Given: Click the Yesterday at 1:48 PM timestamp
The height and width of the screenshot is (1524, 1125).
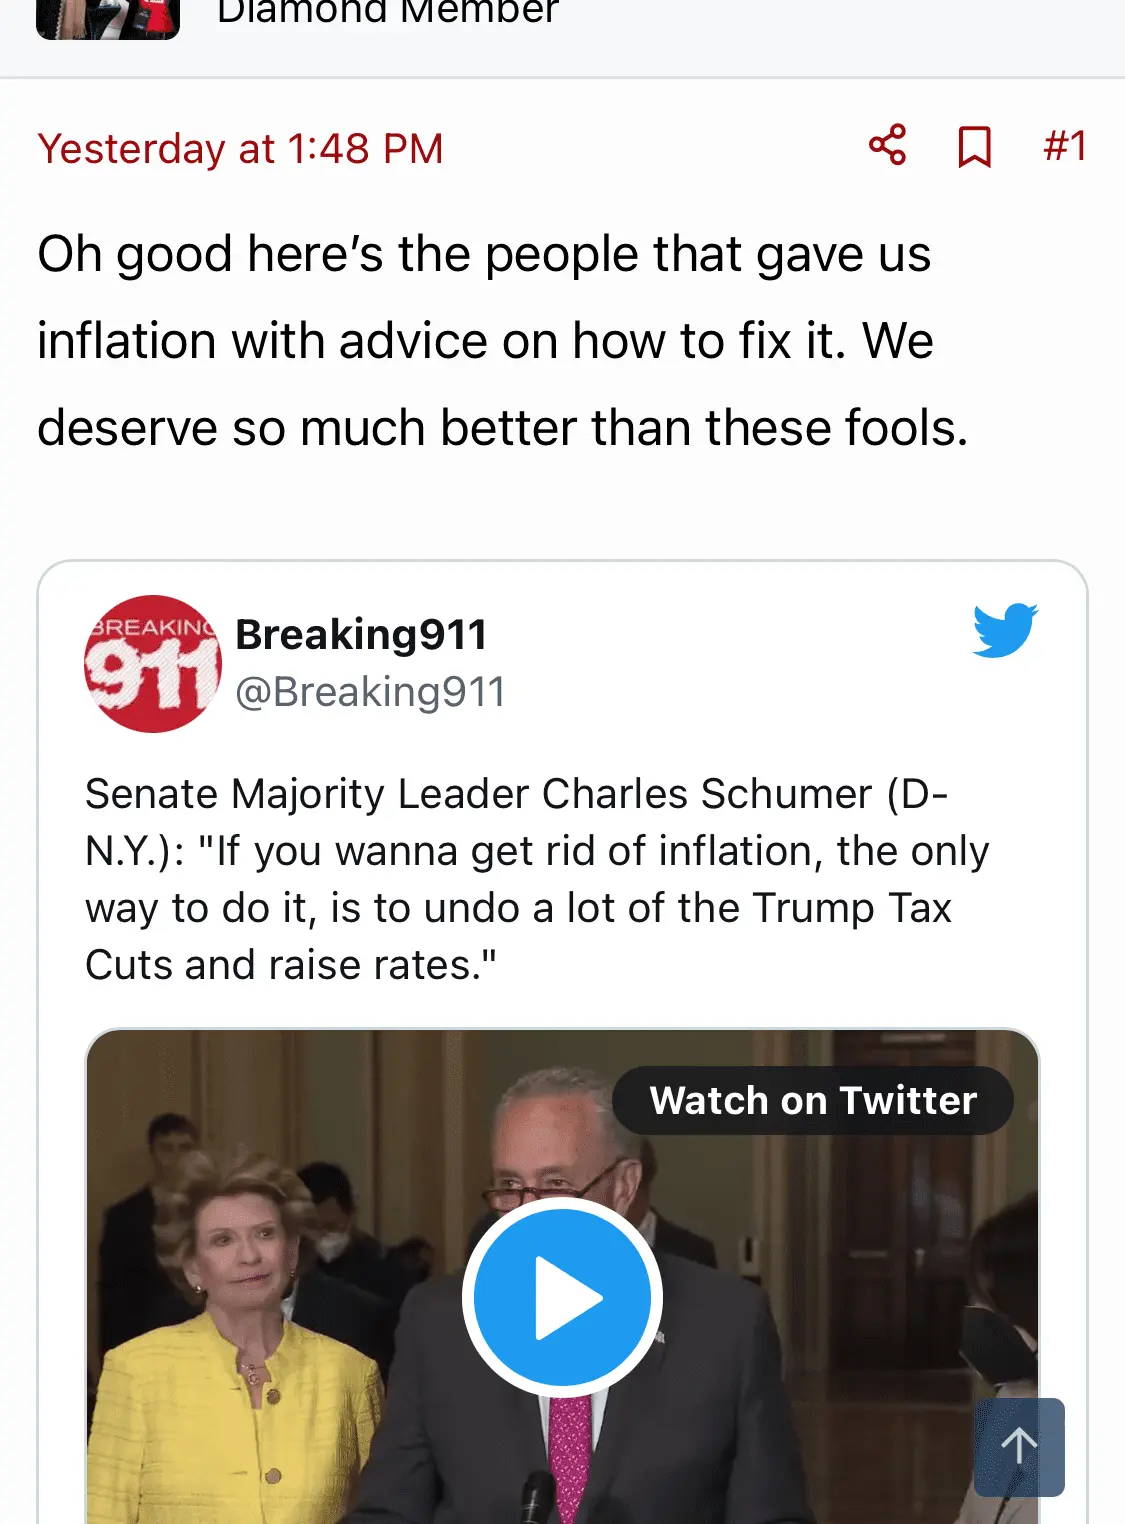Looking at the screenshot, I should [240, 149].
